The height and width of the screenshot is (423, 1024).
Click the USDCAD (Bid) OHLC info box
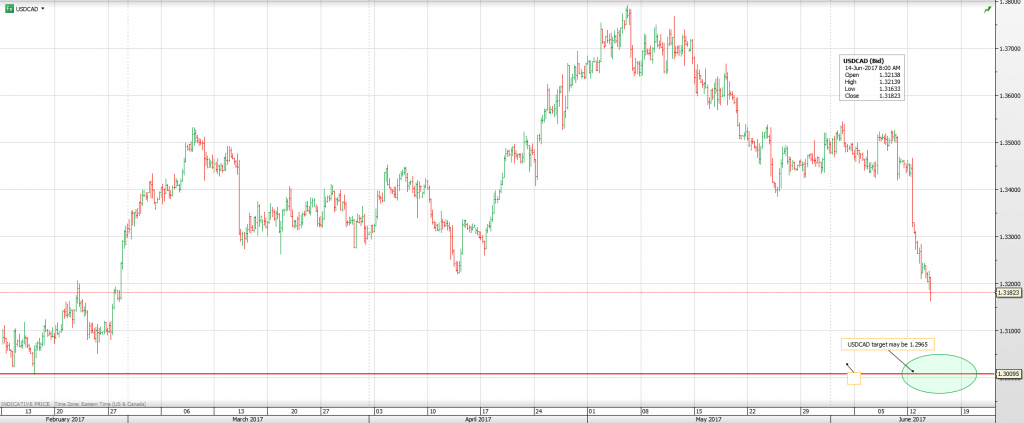874,77
